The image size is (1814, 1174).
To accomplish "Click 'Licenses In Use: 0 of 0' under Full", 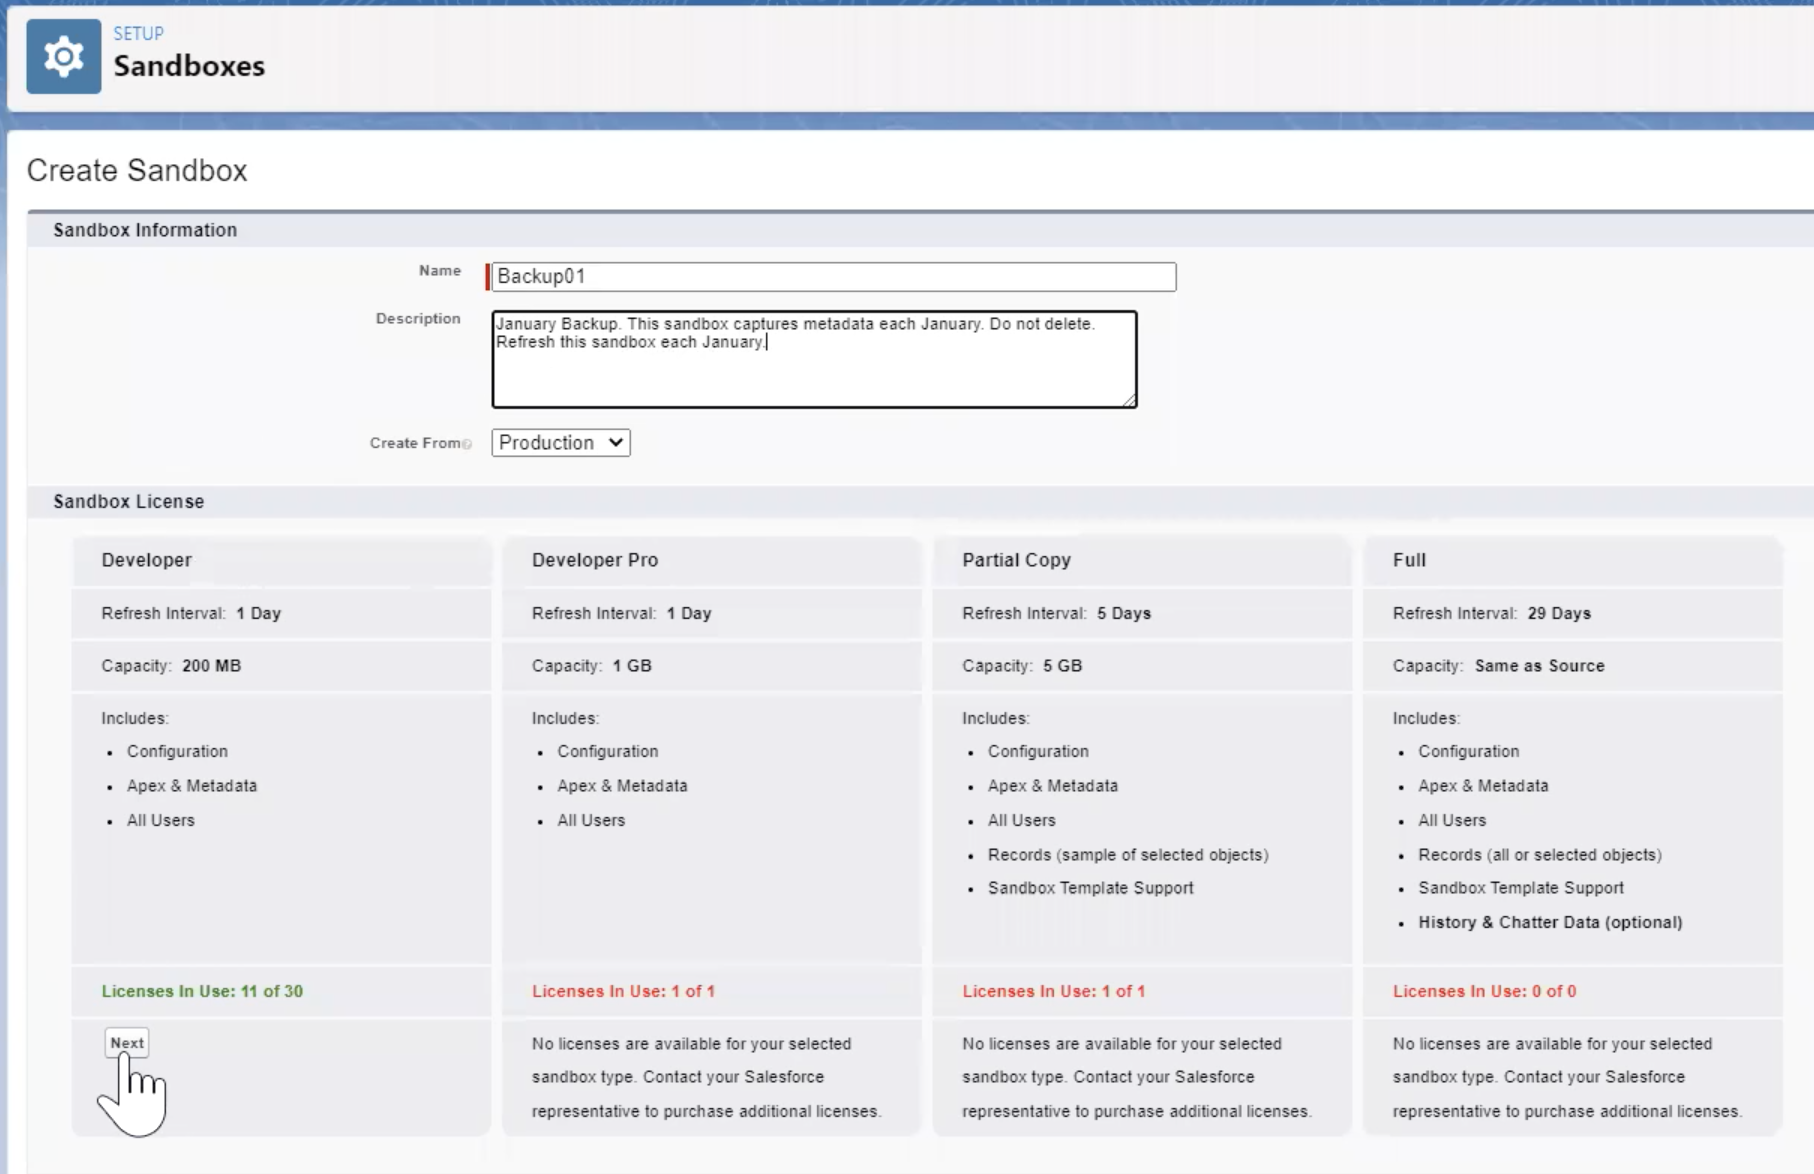I will click(1484, 991).
